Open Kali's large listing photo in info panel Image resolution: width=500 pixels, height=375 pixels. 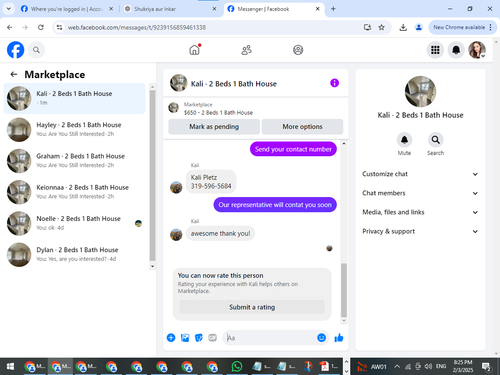(x=420, y=91)
